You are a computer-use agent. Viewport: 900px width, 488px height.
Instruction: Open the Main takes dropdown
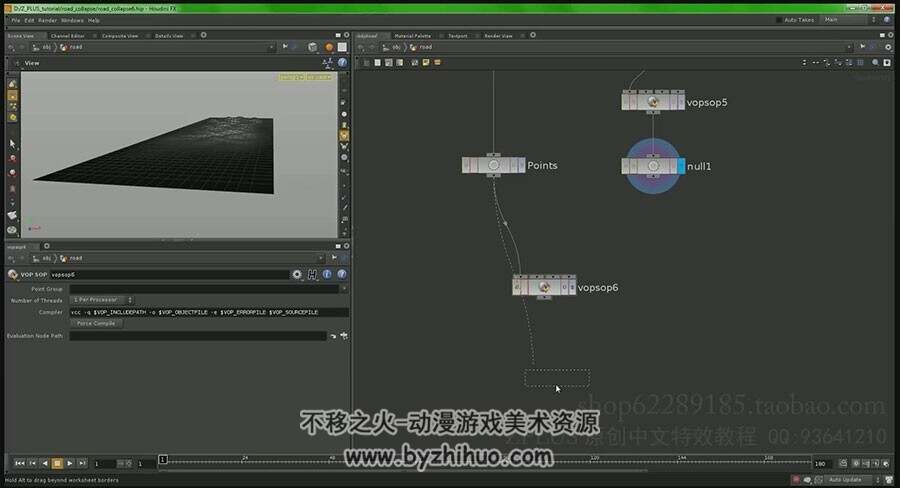[850, 20]
